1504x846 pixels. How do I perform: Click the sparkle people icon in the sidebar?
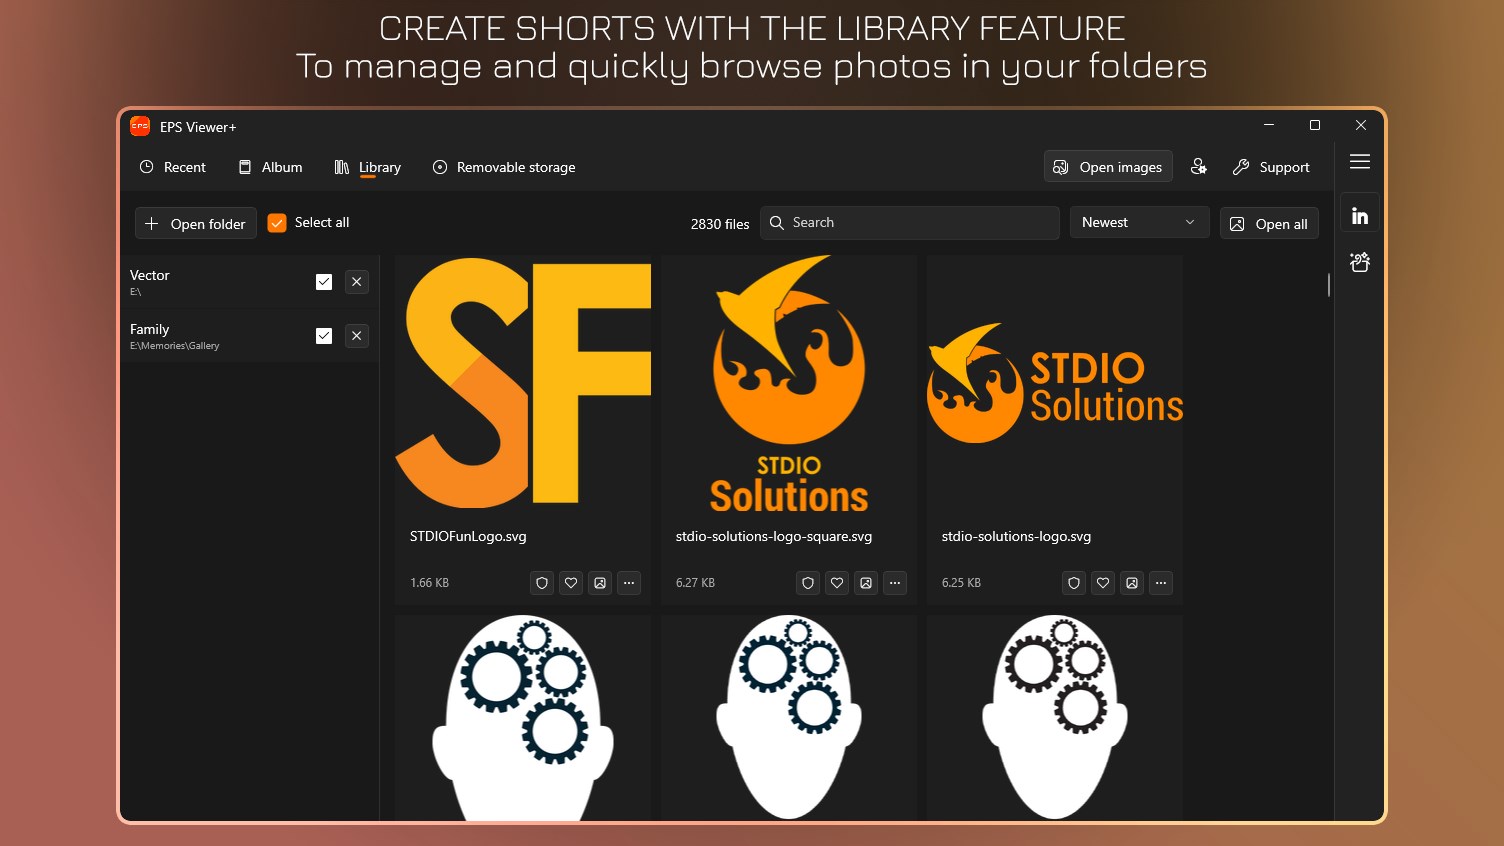coord(1359,262)
